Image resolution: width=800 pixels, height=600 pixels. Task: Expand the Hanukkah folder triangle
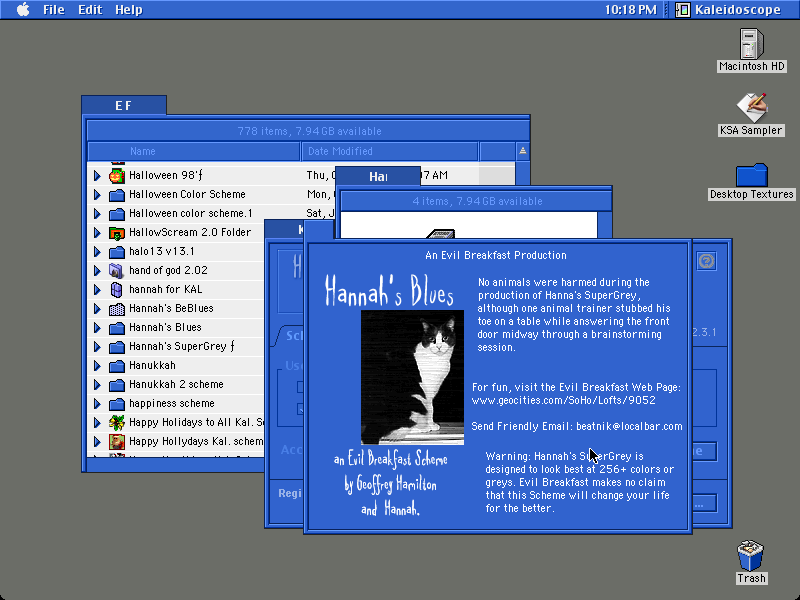(x=97, y=366)
